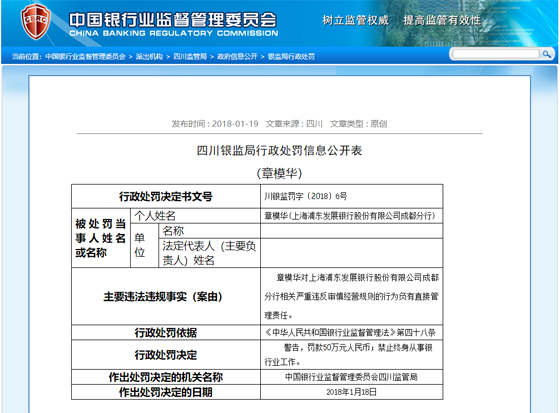This screenshot has width=560, height=413.
Task: Click the 中国银行业监督管理委员会四川监管局 cell
Action: click(351, 377)
